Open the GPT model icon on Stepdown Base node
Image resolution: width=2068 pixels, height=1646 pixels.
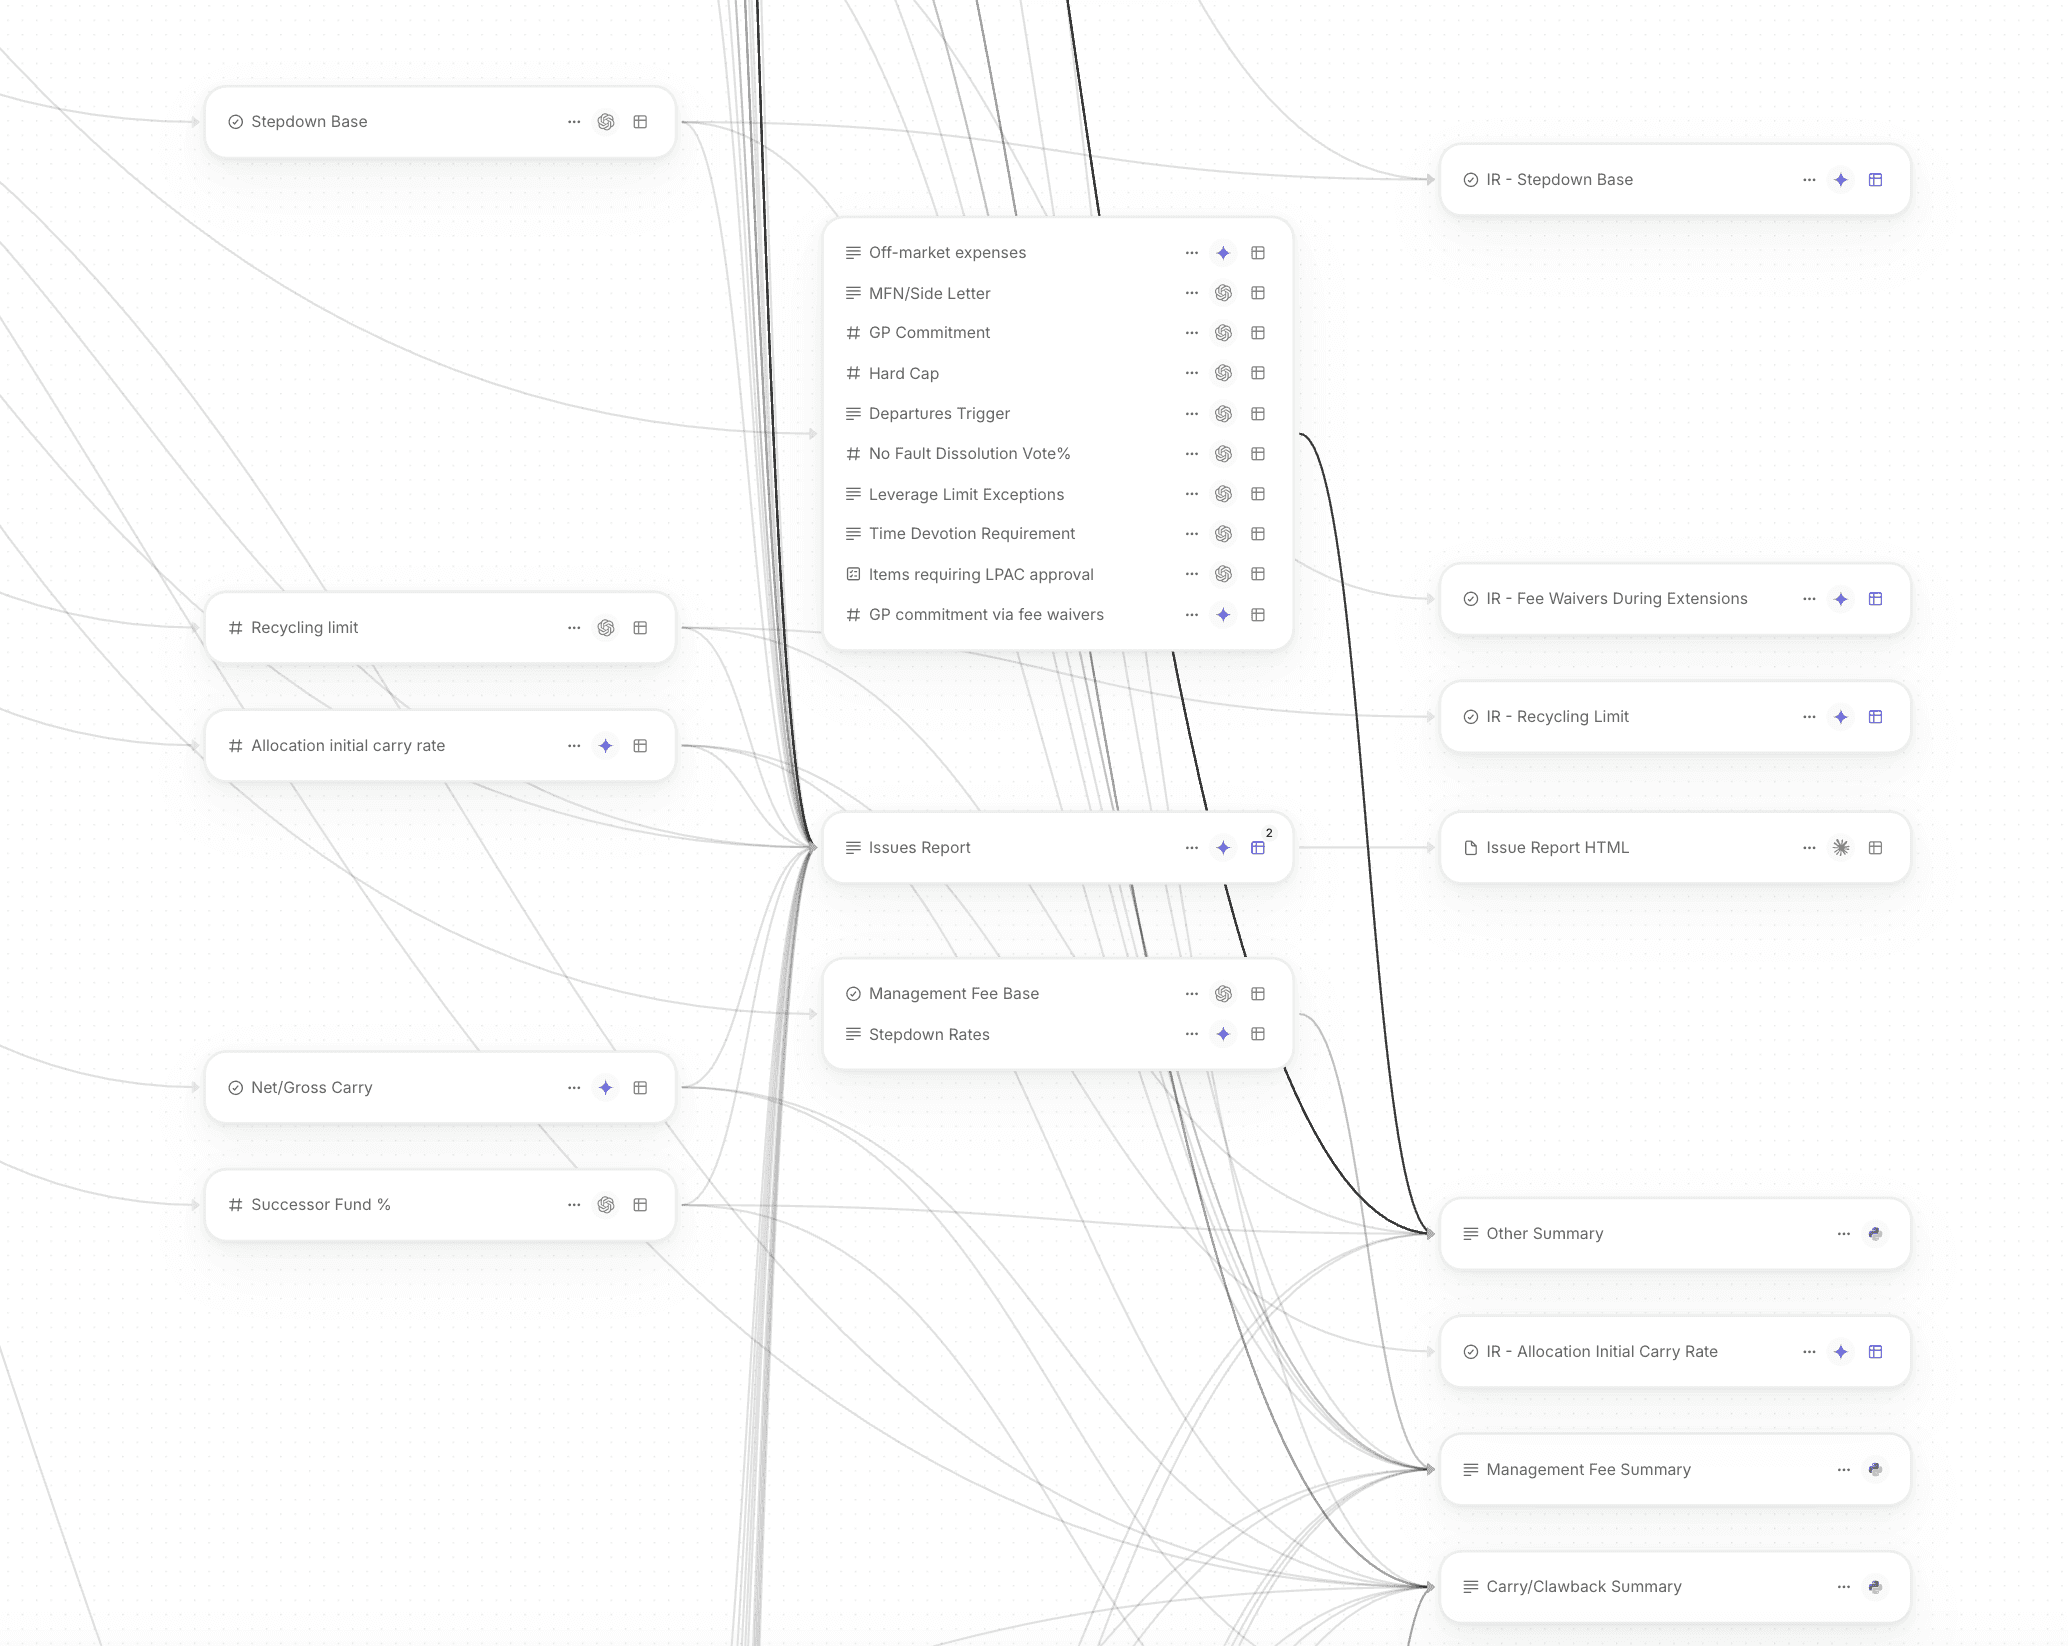[606, 122]
